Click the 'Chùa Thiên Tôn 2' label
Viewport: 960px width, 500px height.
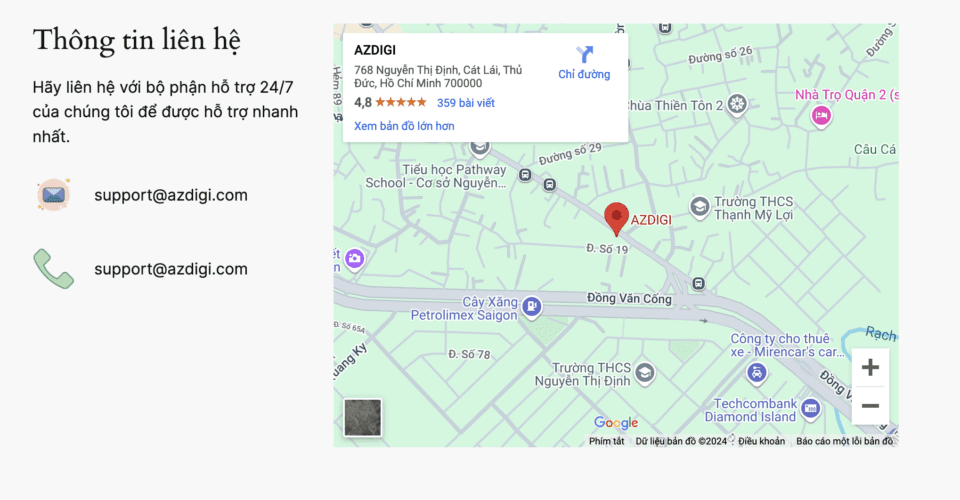tap(673, 106)
